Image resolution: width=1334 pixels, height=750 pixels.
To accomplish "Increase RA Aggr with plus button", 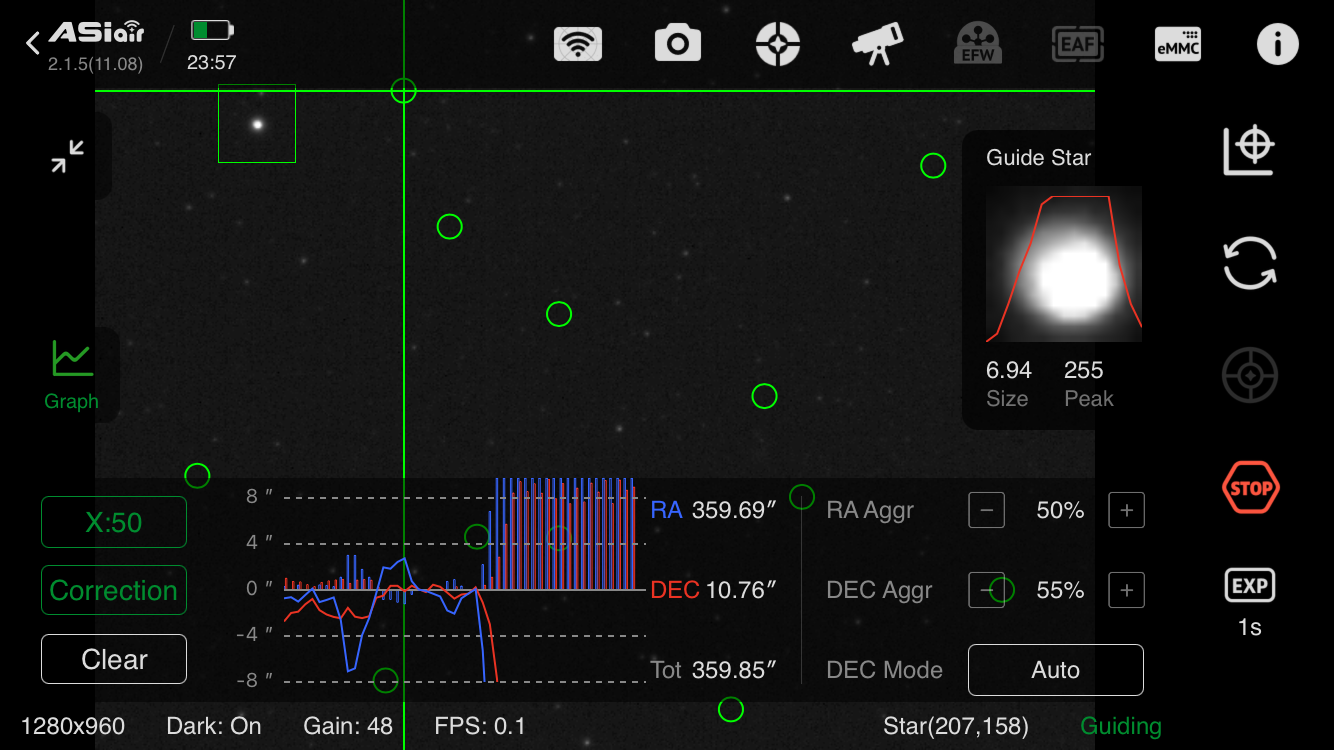I will pos(1126,510).
